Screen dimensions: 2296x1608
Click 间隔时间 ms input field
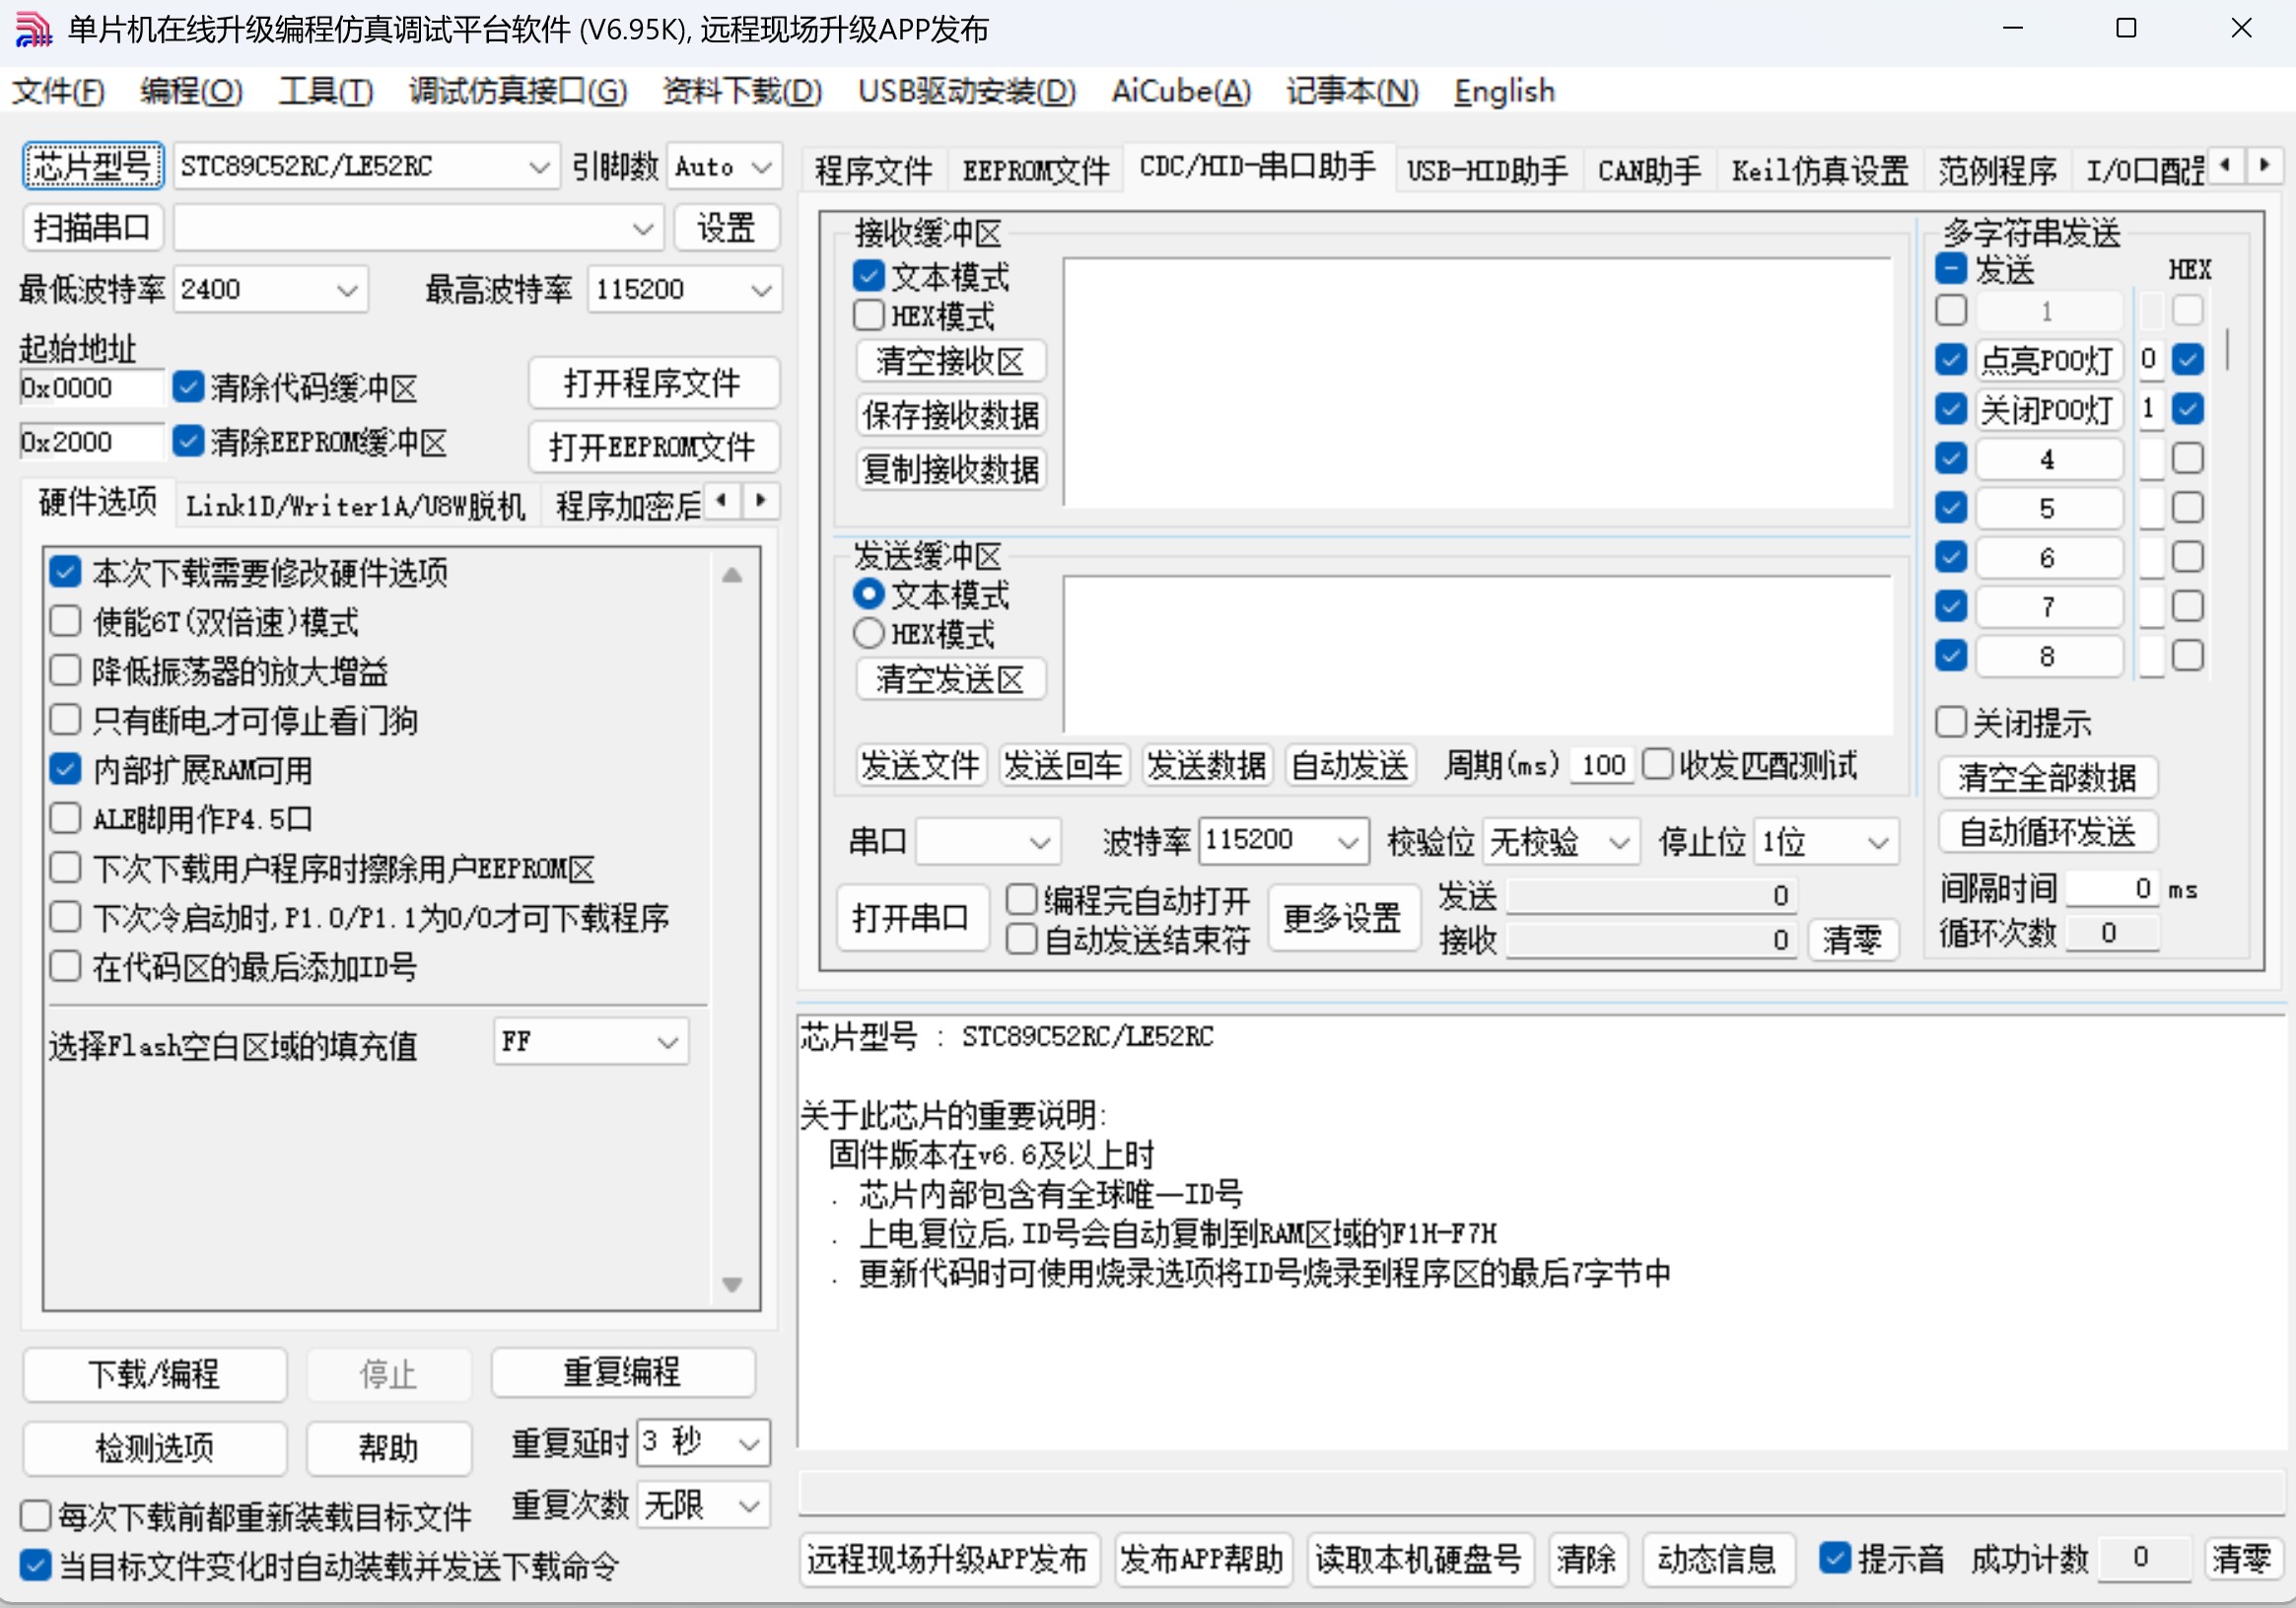pyautogui.click(x=2111, y=888)
